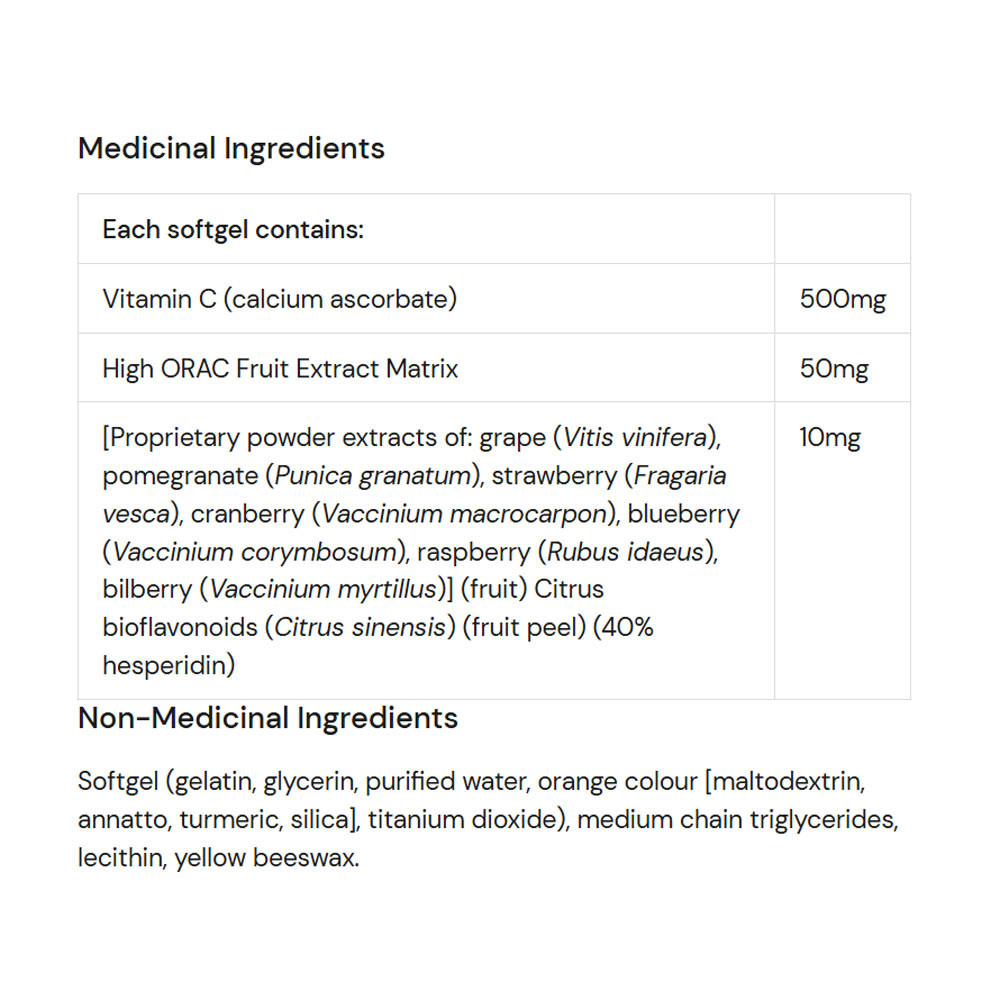Click 'titanium dioxide' in non-medicinal ingredients

(459, 820)
